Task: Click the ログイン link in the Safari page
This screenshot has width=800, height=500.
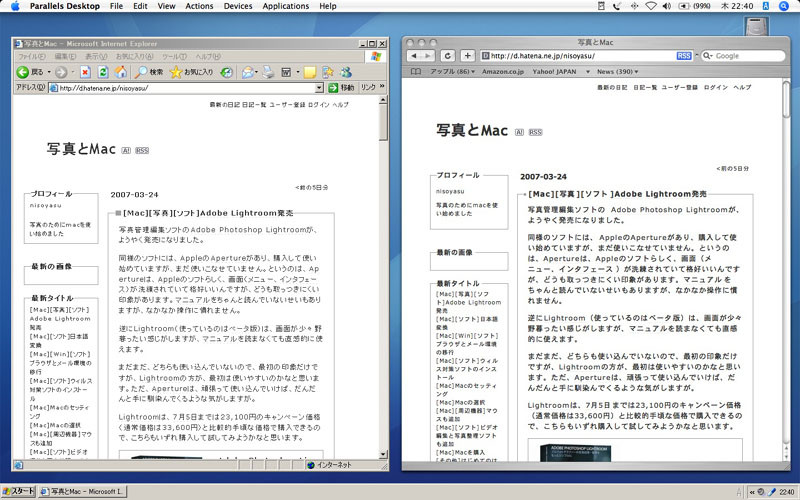Action: pyautogui.click(x=715, y=87)
